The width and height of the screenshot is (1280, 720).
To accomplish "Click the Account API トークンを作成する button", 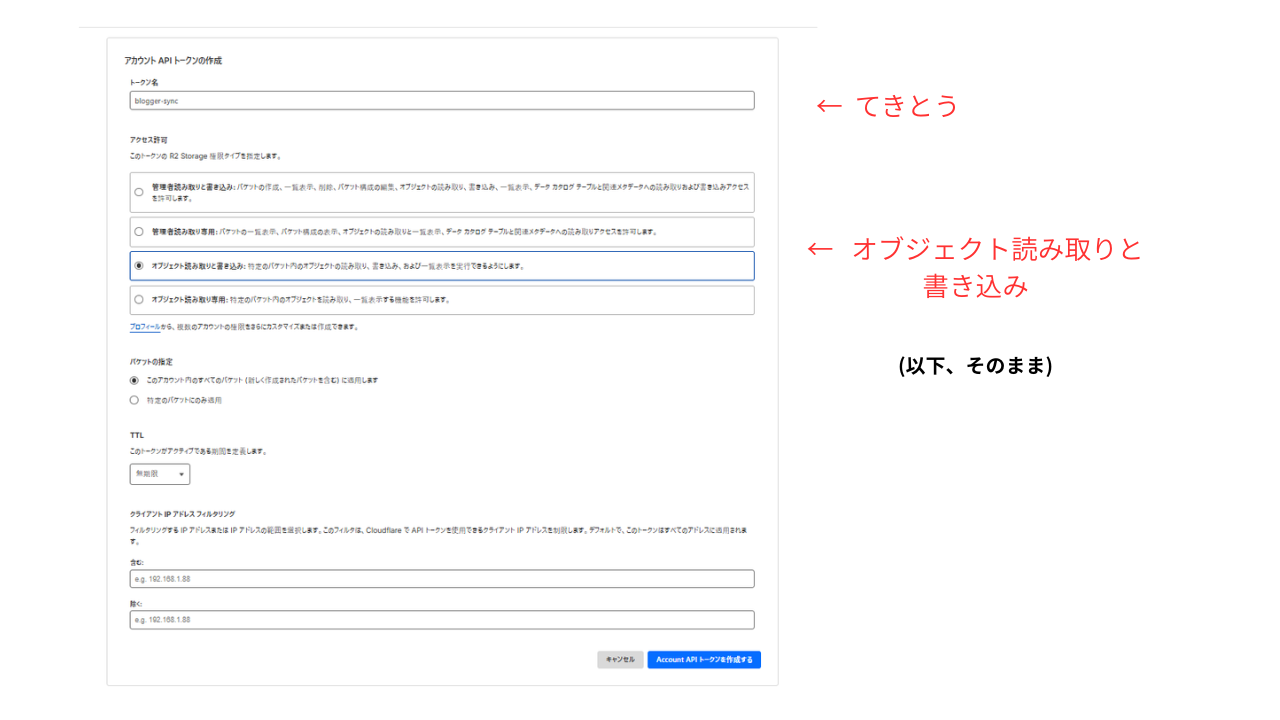I will (703, 659).
